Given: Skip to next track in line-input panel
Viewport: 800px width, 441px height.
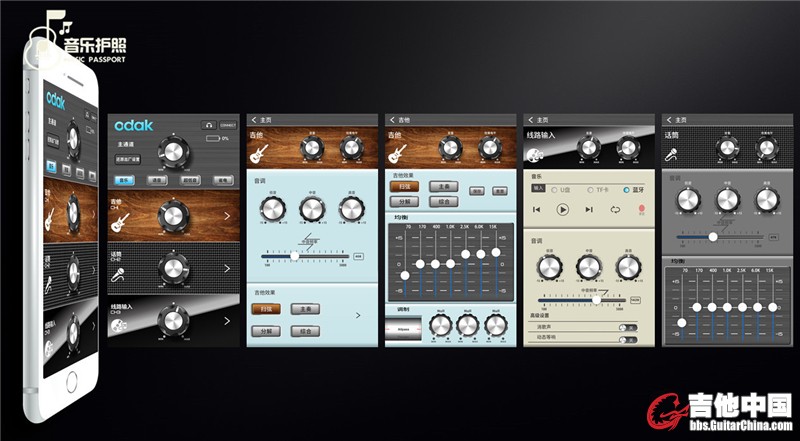Looking at the screenshot, I should pos(588,209).
